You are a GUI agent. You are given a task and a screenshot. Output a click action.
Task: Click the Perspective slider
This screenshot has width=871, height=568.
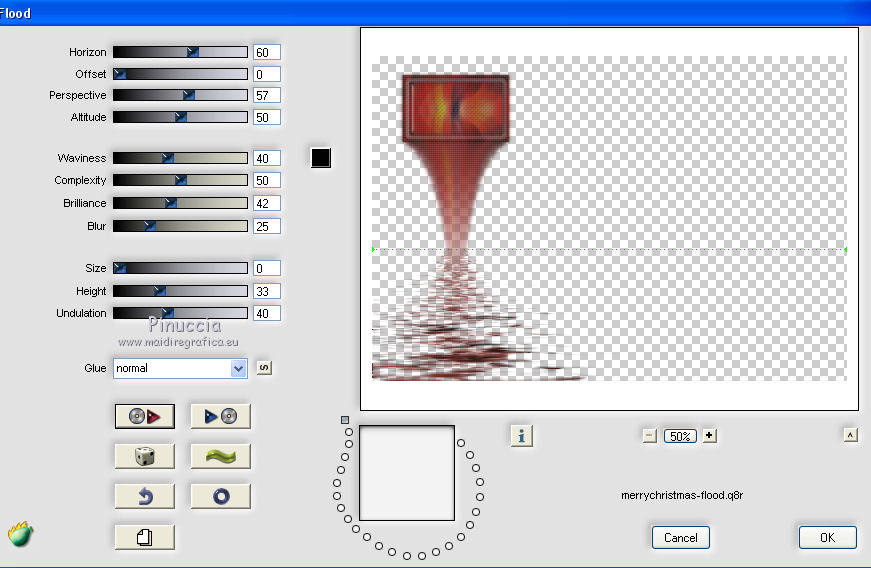pyautogui.click(x=181, y=95)
